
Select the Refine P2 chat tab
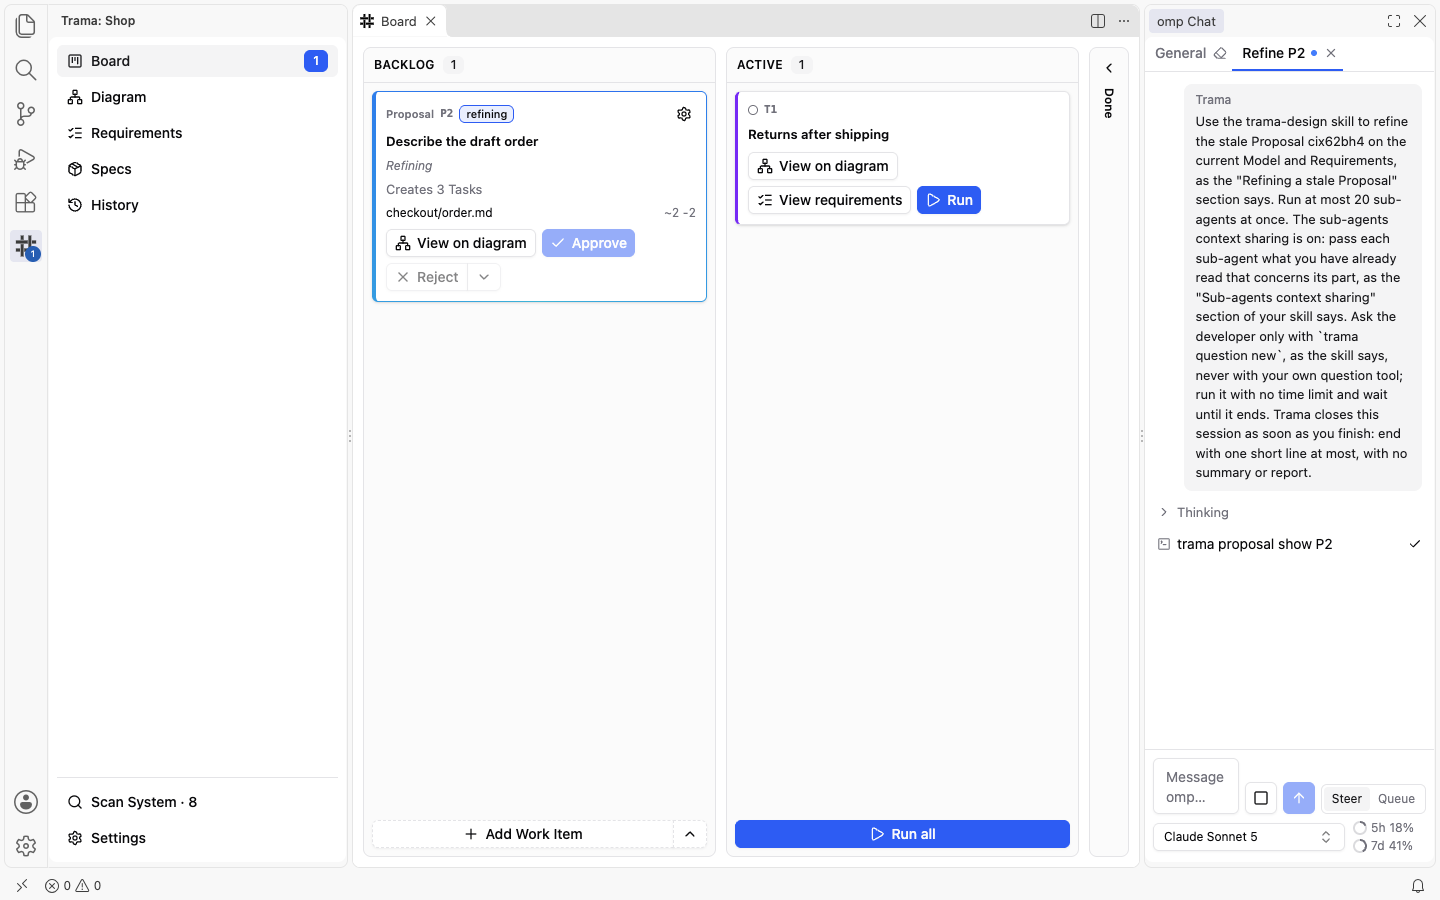point(1273,53)
